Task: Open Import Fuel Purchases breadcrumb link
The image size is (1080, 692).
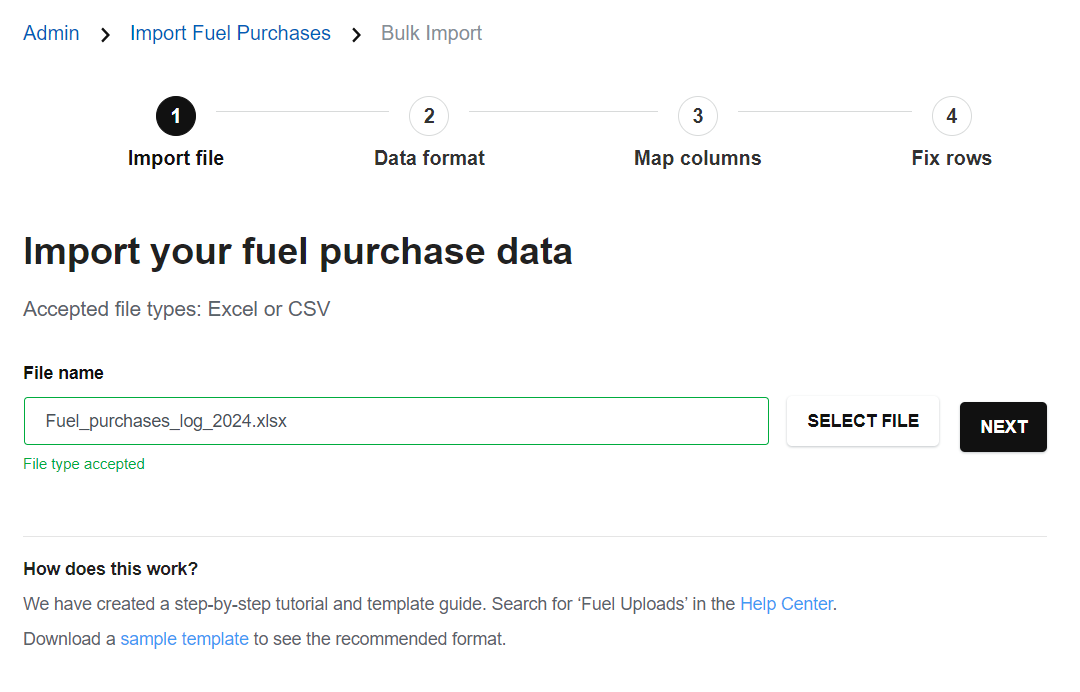Action: click(230, 33)
